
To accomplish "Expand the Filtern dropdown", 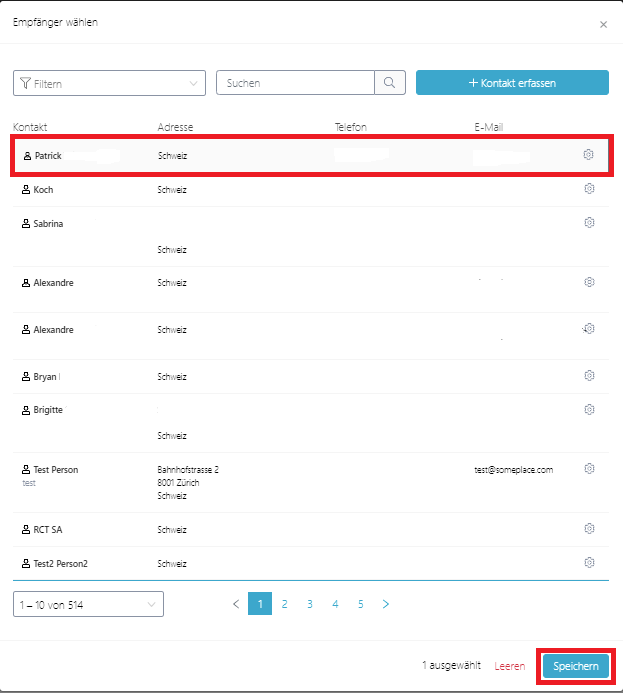I will (x=109, y=84).
